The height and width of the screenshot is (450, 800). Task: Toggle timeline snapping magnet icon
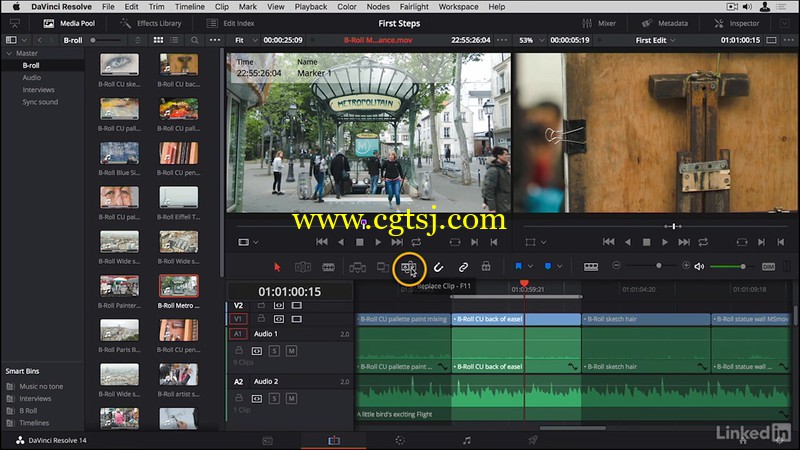pyautogui.click(x=438, y=267)
